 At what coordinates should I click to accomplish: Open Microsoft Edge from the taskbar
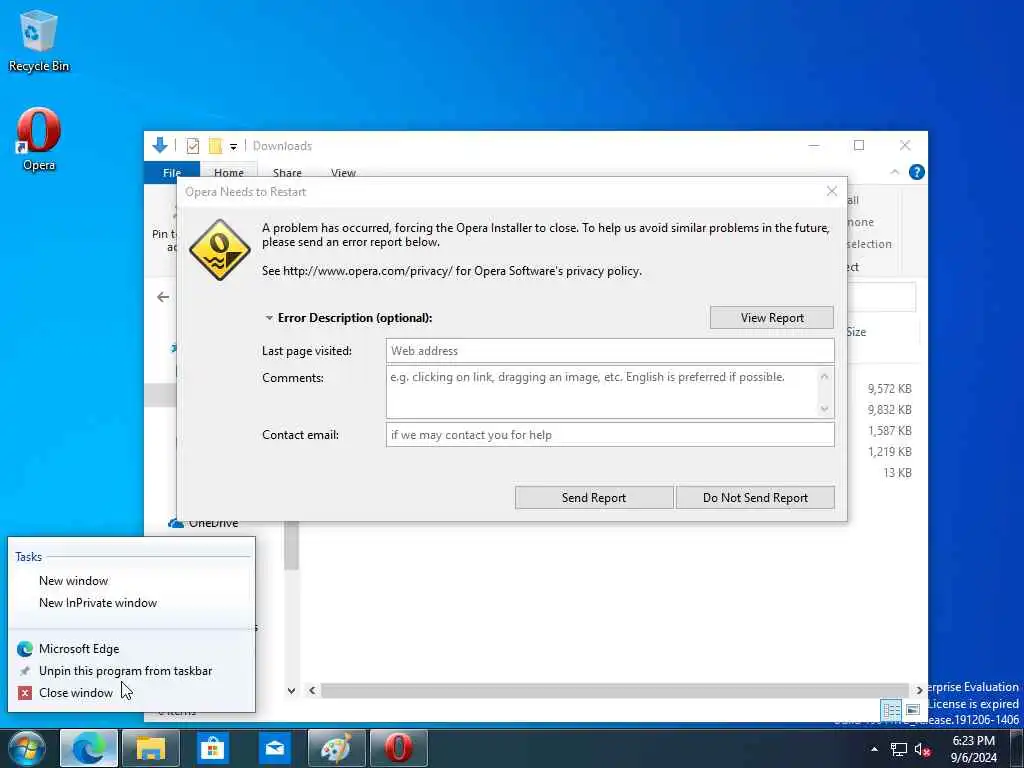coord(89,748)
